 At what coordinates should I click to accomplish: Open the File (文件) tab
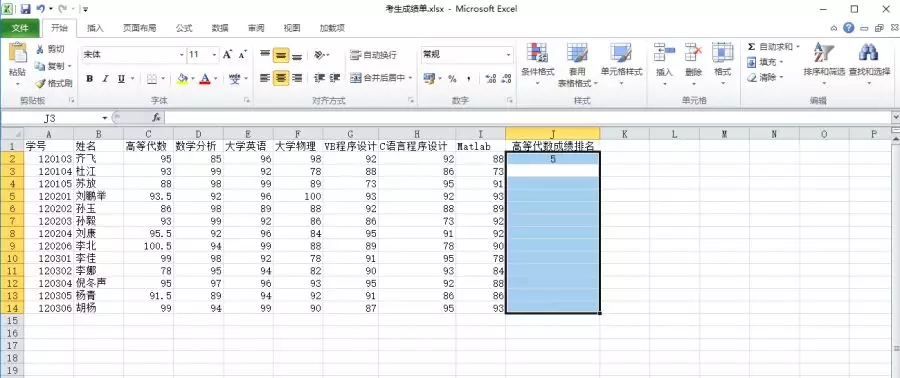click(20, 28)
